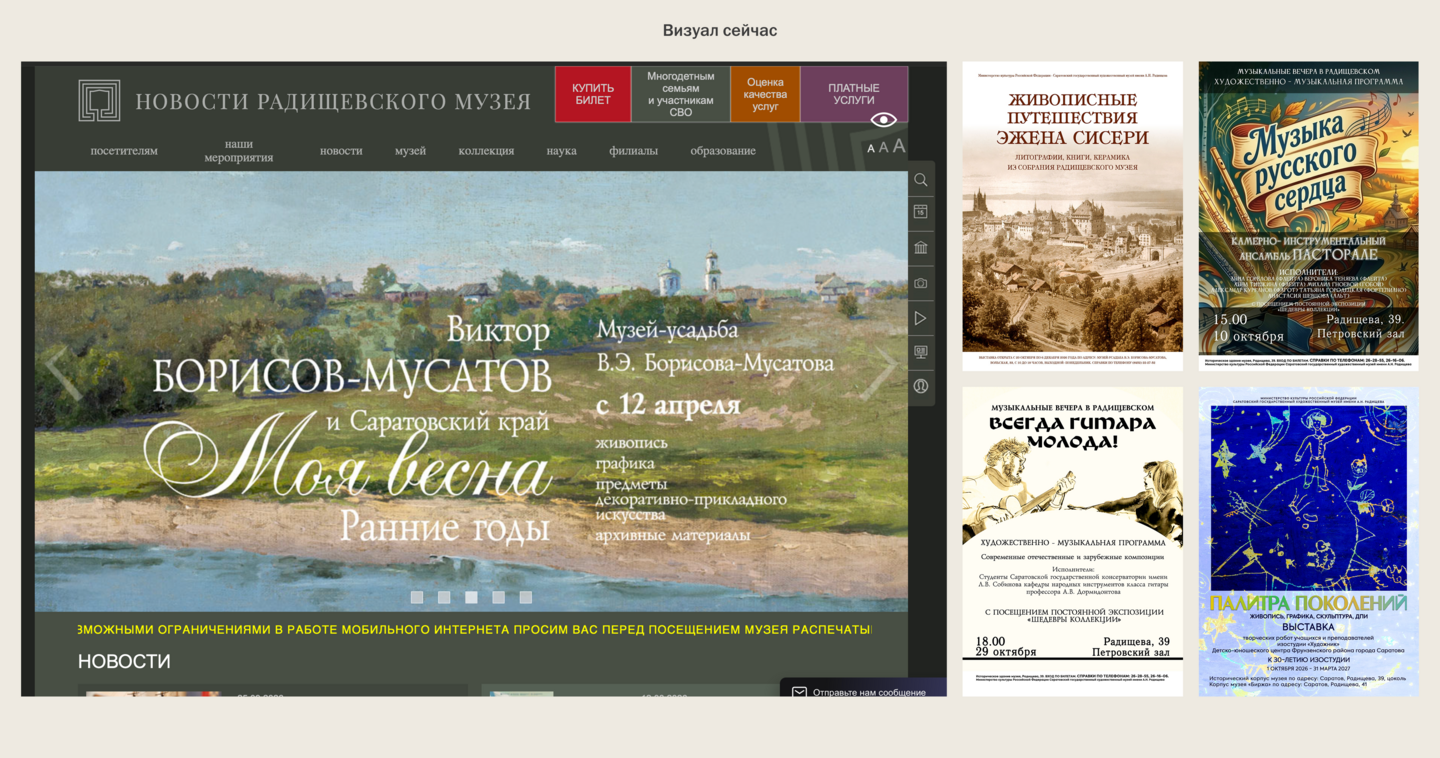
Task: Open the calendar icon in sidebar
Action: [921, 212]
